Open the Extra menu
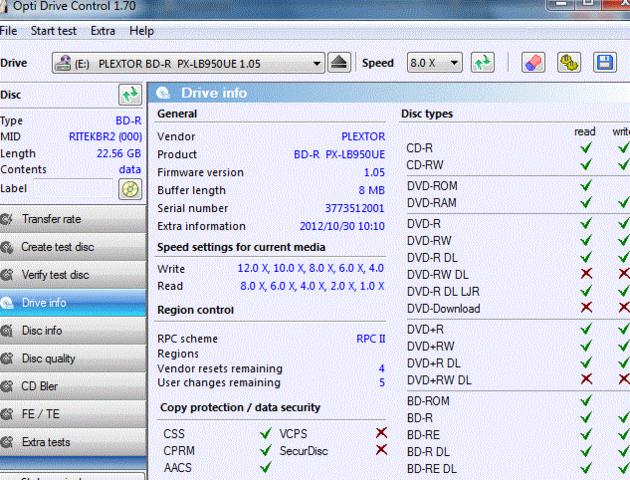Image resolution: width=630 pixels, height=480 pixels. coord(103,31)
